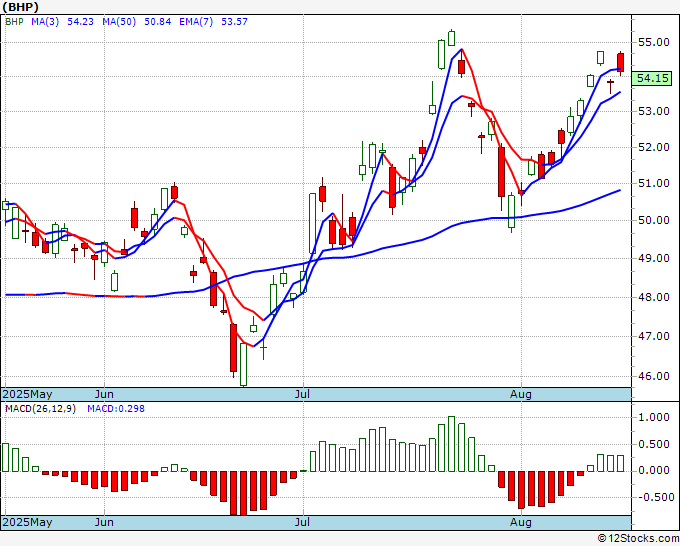The height and width of the screenshot is (546, 680).
Task: Click Jun on MACD date axis
Action: pos(104,522)
